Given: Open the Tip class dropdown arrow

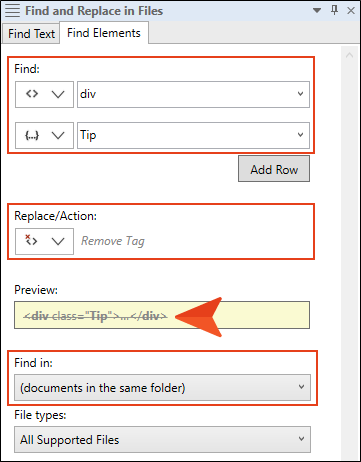Looking at the screenshot, I should tap(300, 135).
